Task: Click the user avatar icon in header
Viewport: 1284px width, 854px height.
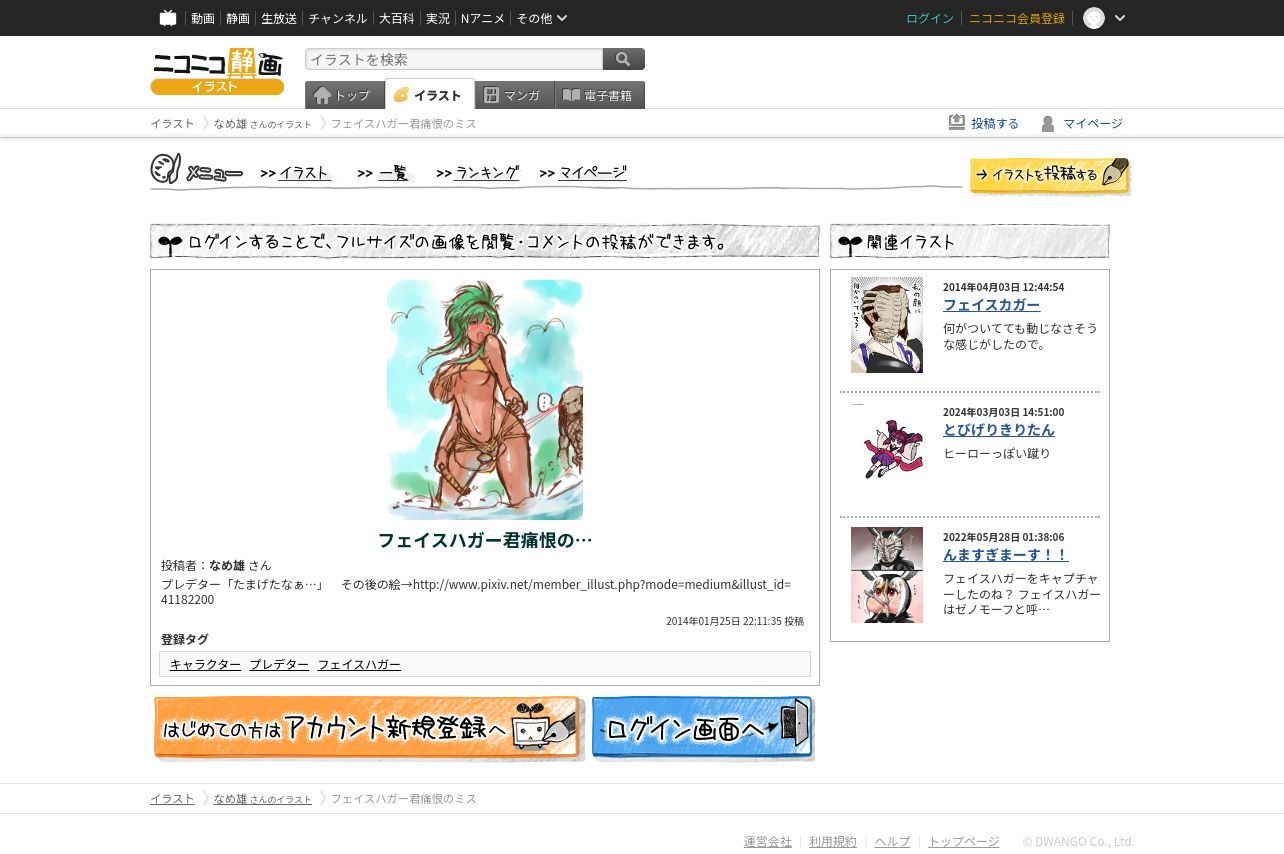Action: click(x=1094, y=18)
